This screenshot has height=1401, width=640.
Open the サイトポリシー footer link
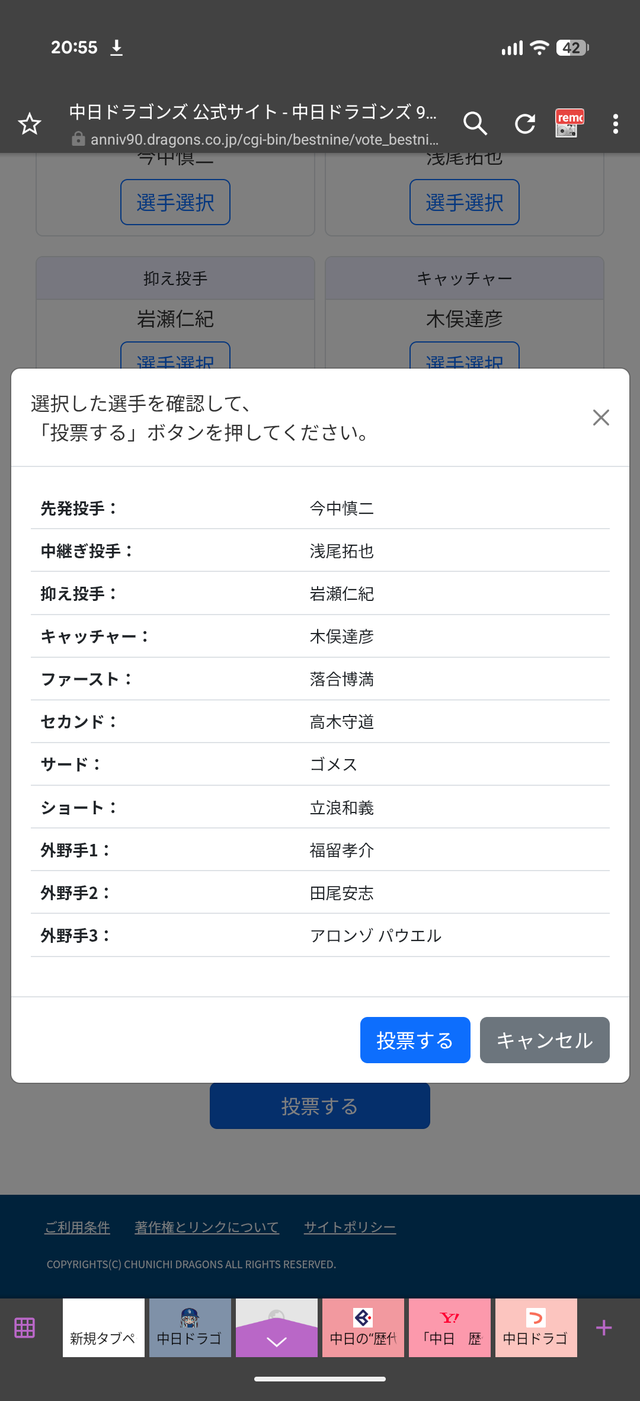pyautogui.click(x=350, y=1227)
